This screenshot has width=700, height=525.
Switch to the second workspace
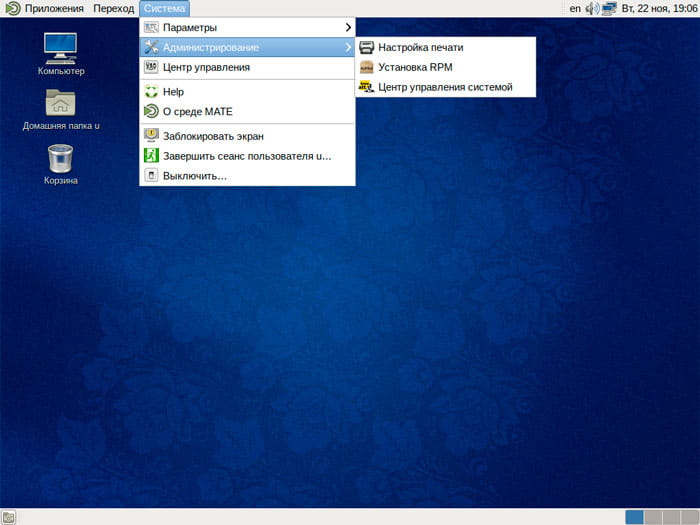coord(653,517)
